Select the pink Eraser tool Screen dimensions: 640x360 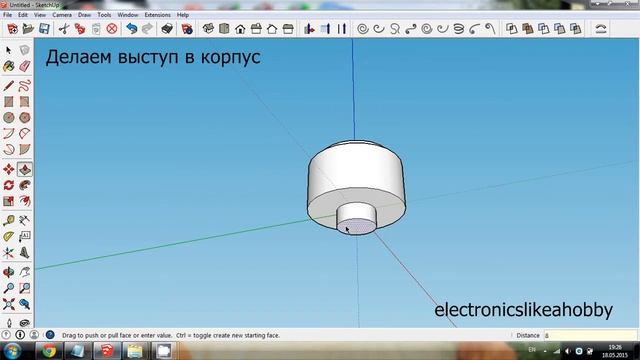24,66
